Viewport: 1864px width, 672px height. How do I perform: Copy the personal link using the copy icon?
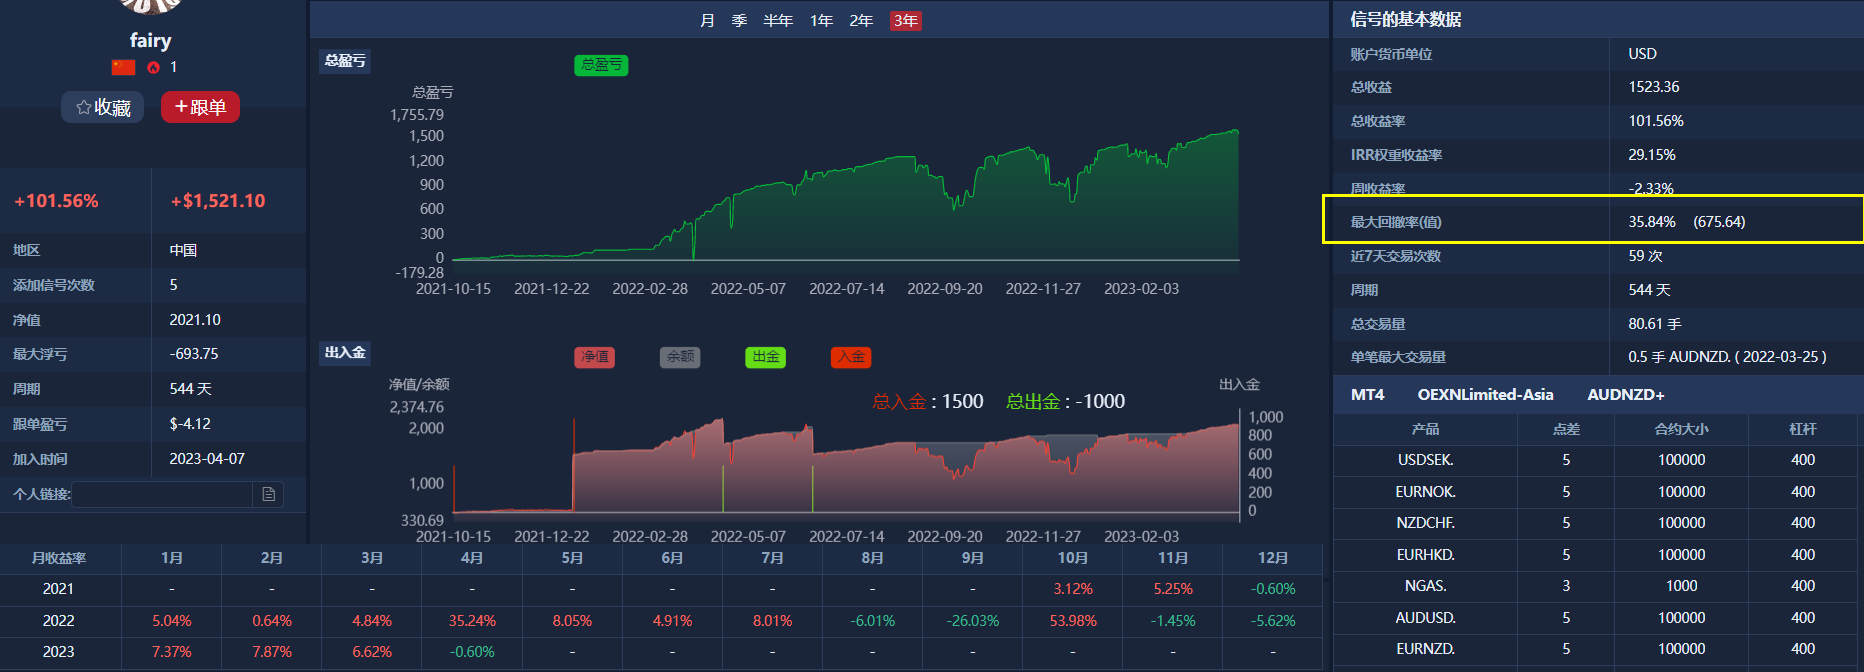coord(269,494)
